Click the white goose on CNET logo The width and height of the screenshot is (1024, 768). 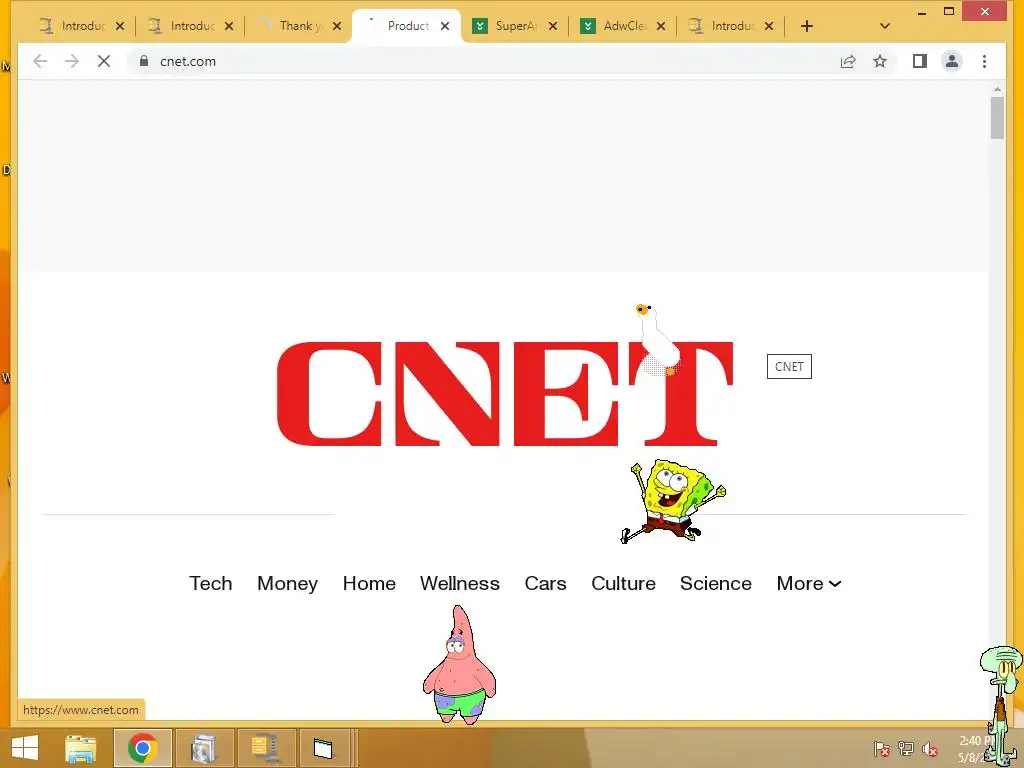658,340
